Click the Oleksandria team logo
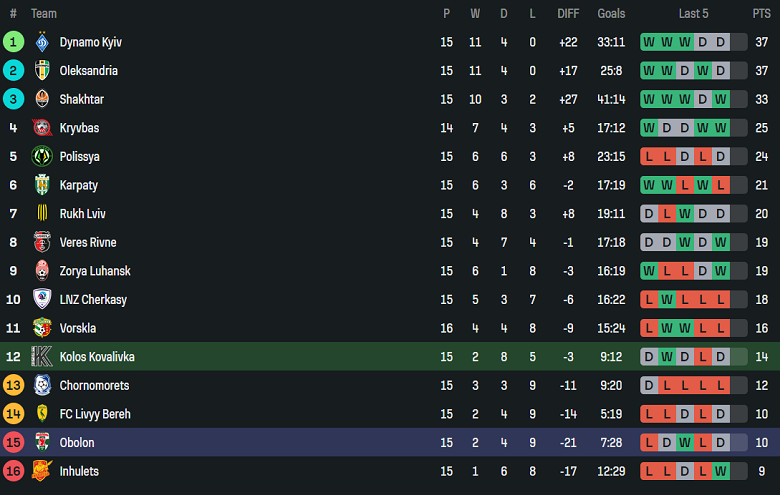 [42, 71]
